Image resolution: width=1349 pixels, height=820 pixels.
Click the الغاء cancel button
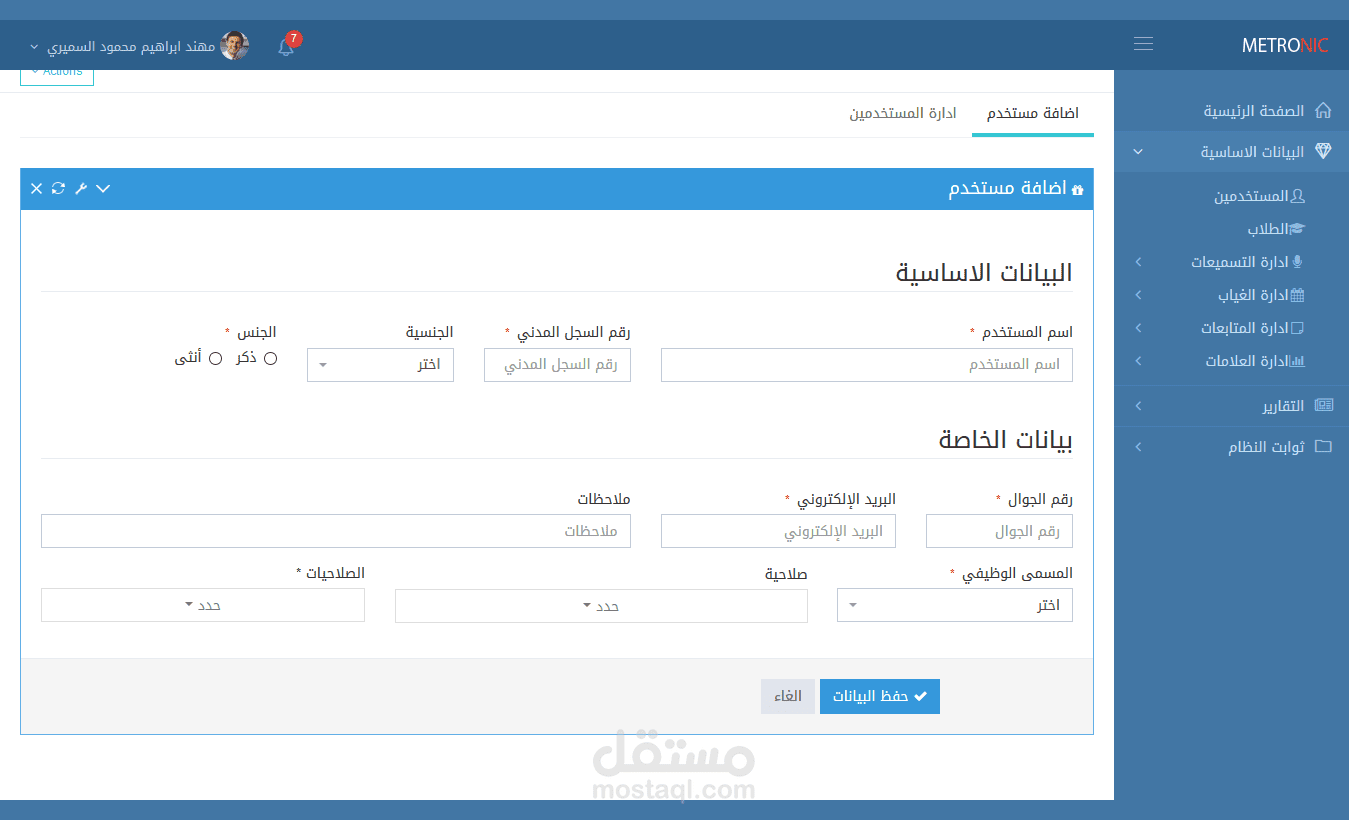tap(788, 696)
